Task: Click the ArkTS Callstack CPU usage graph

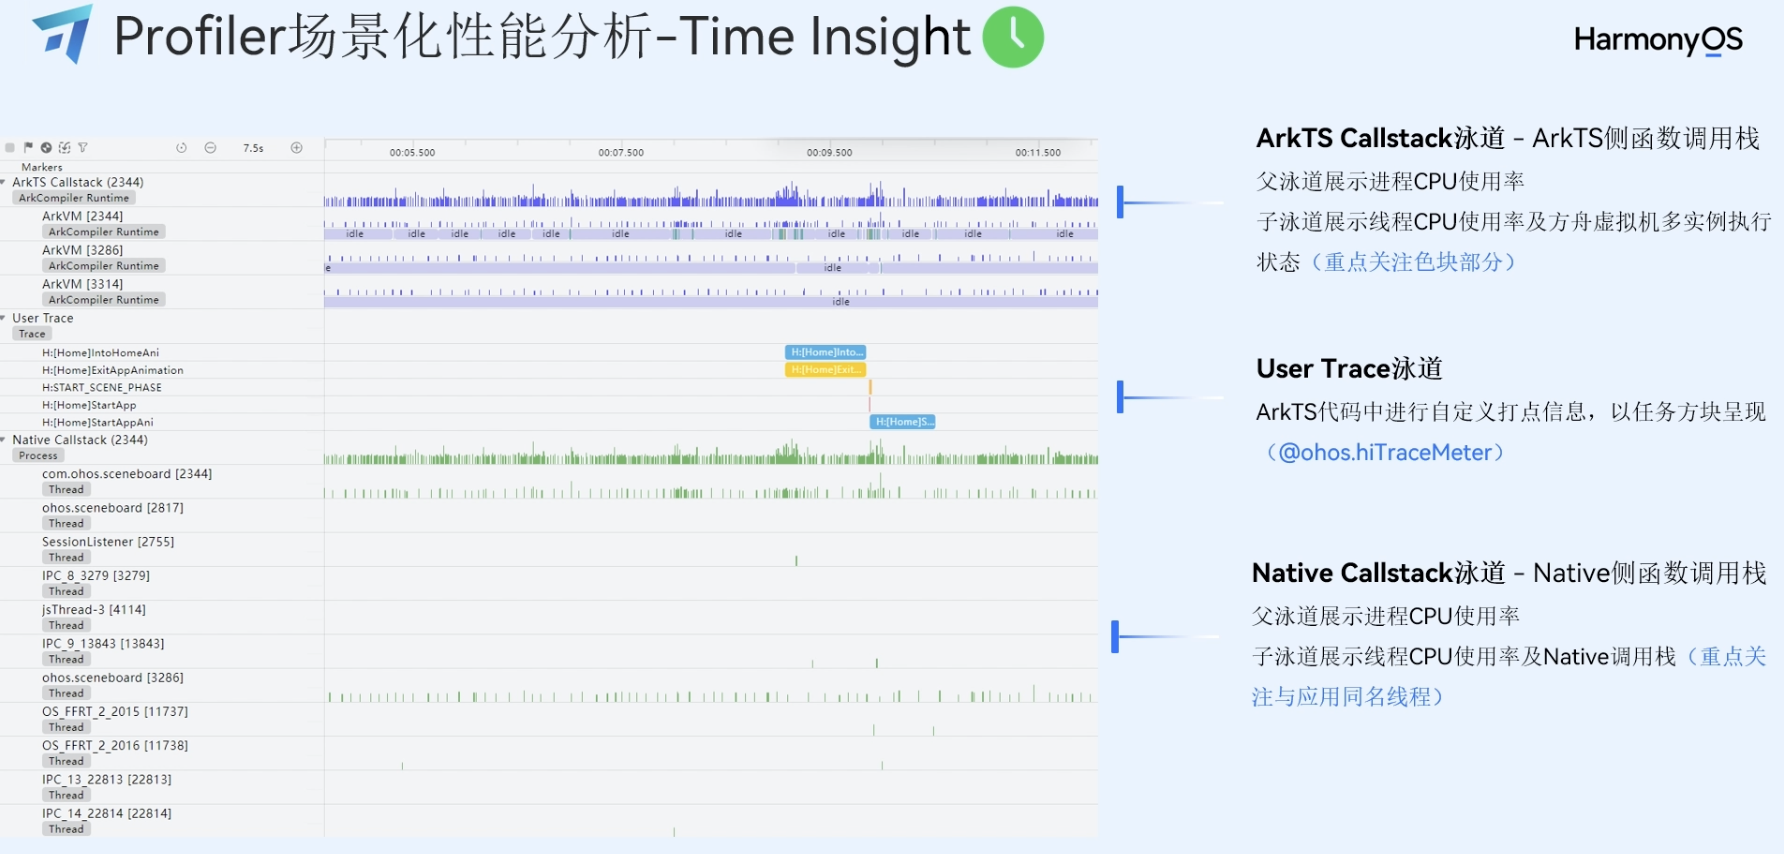Action: pyautogui.click(x=711, y=195)
